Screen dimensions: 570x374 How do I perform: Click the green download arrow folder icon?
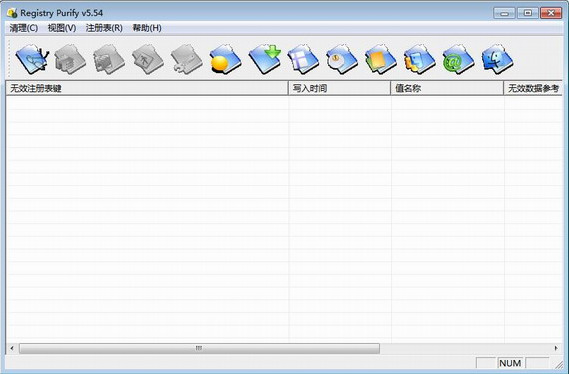265,59
